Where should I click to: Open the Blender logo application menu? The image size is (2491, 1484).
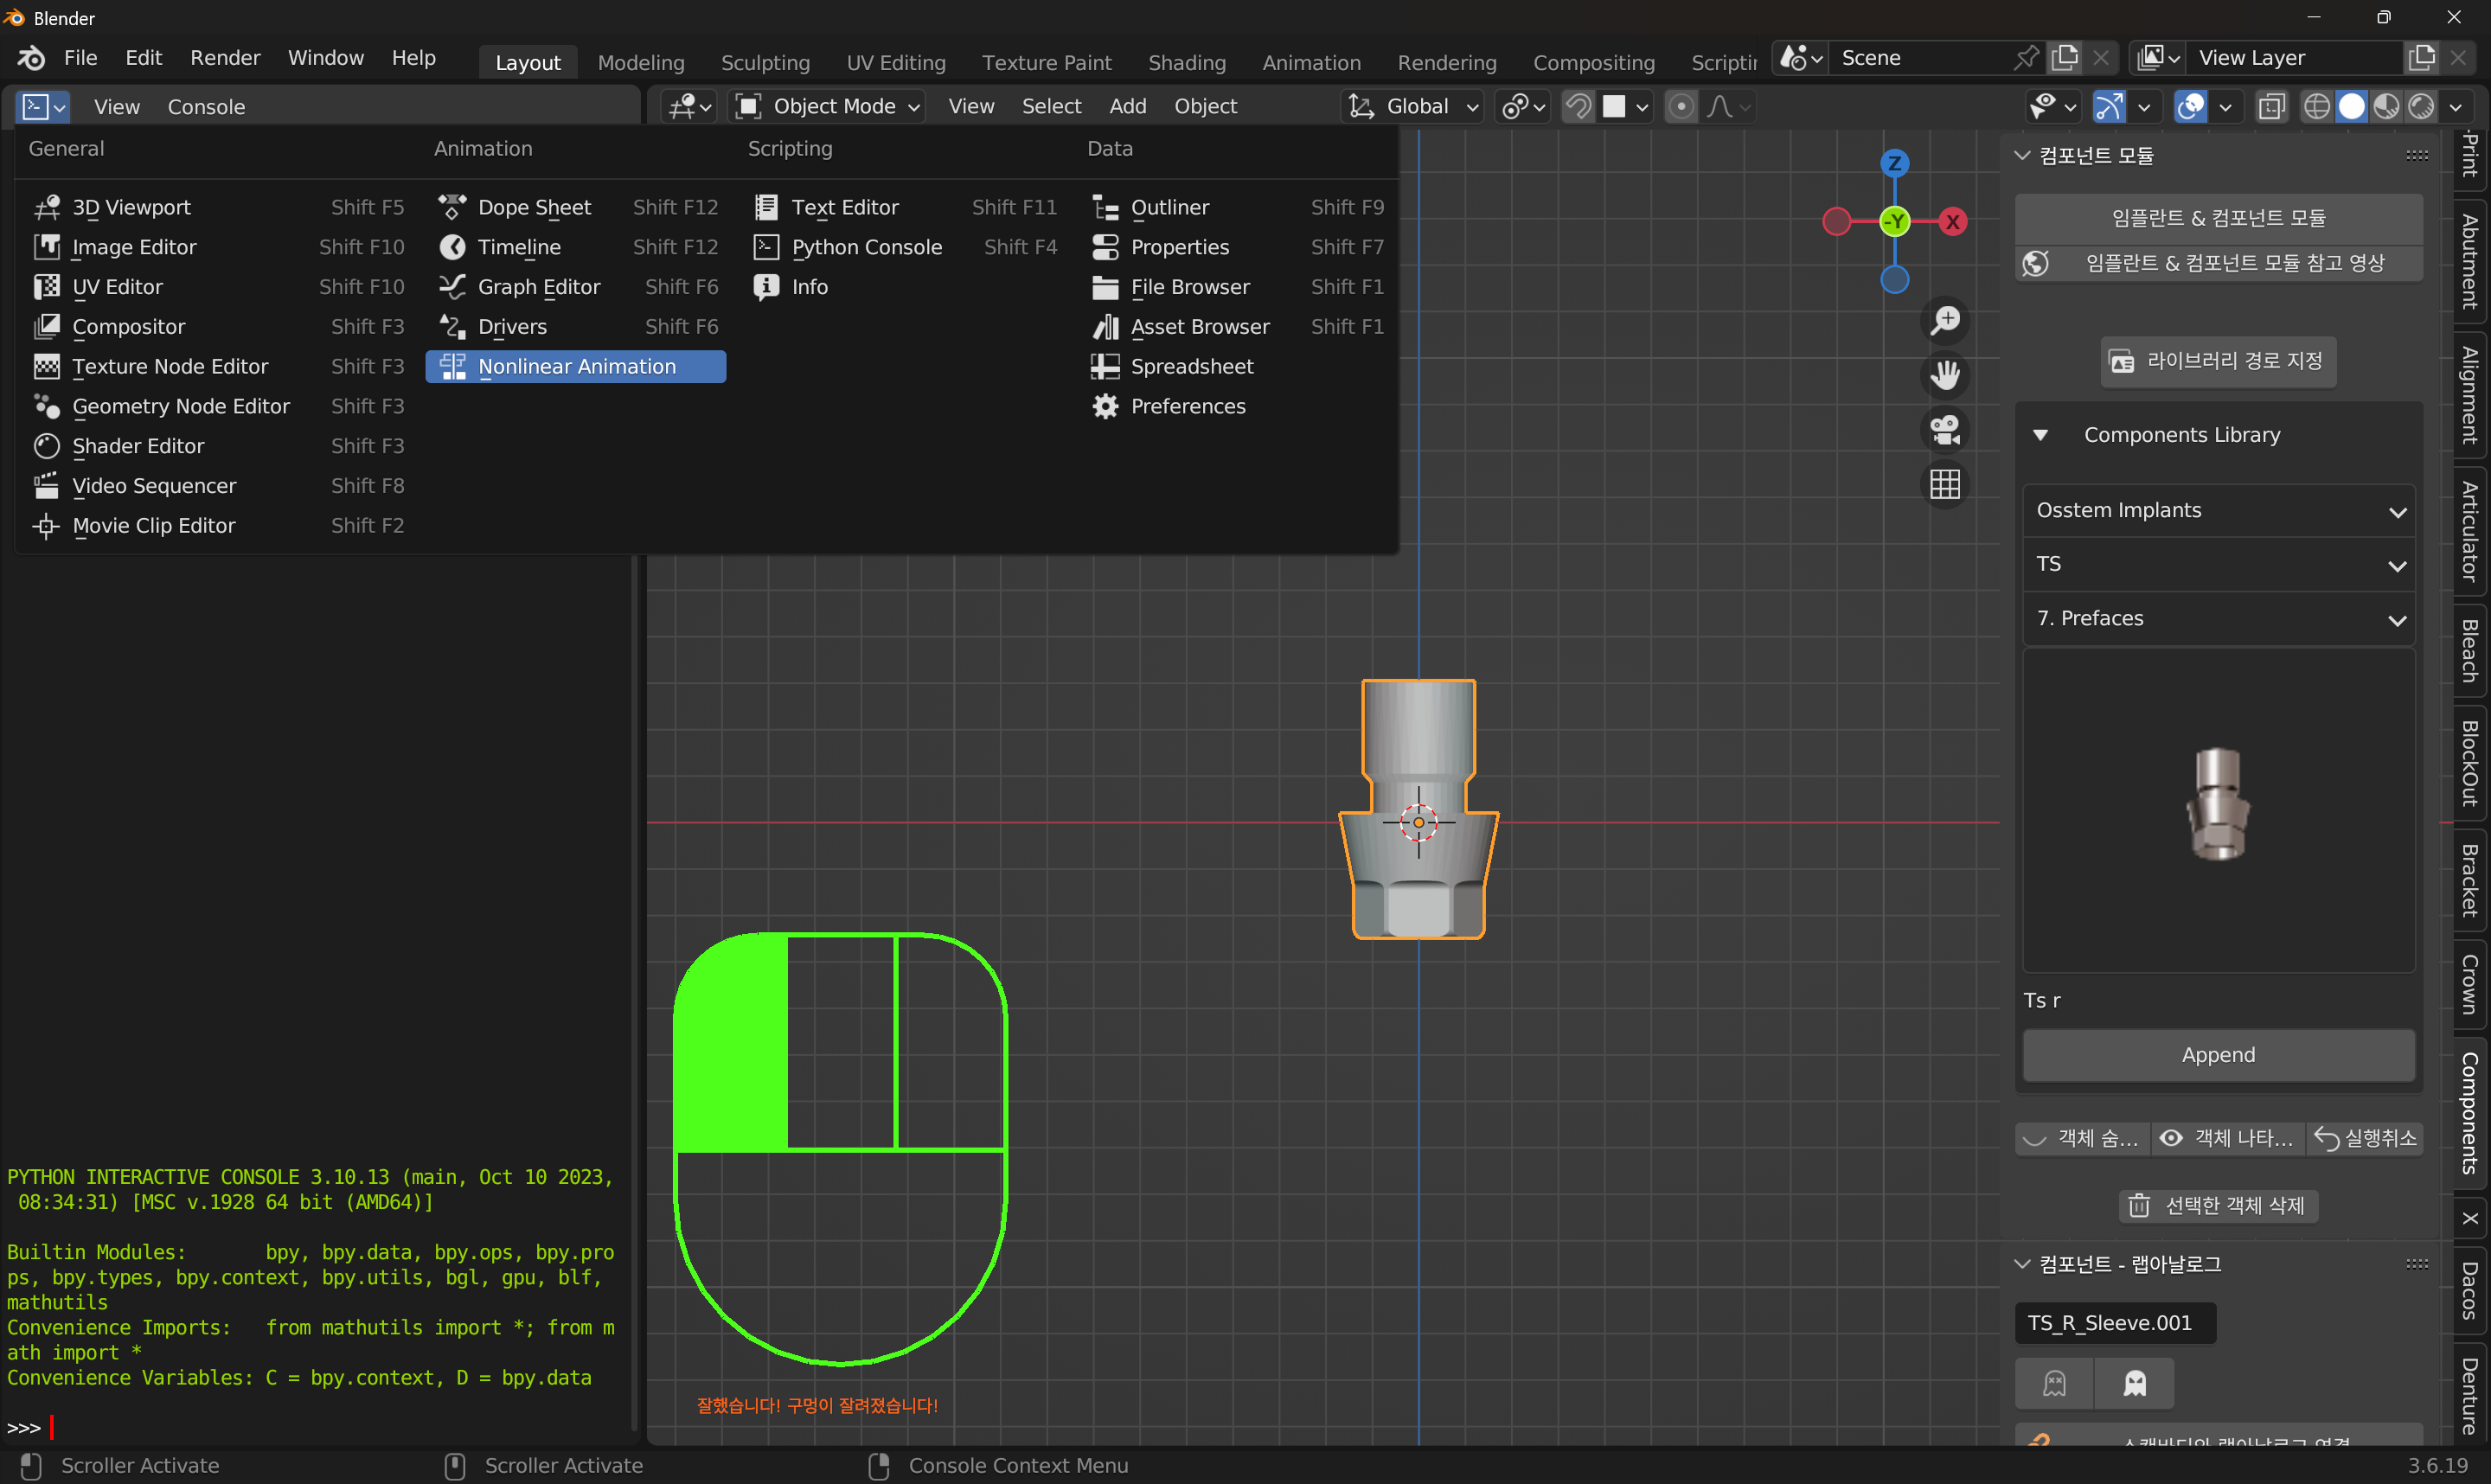tap(30, 58)
